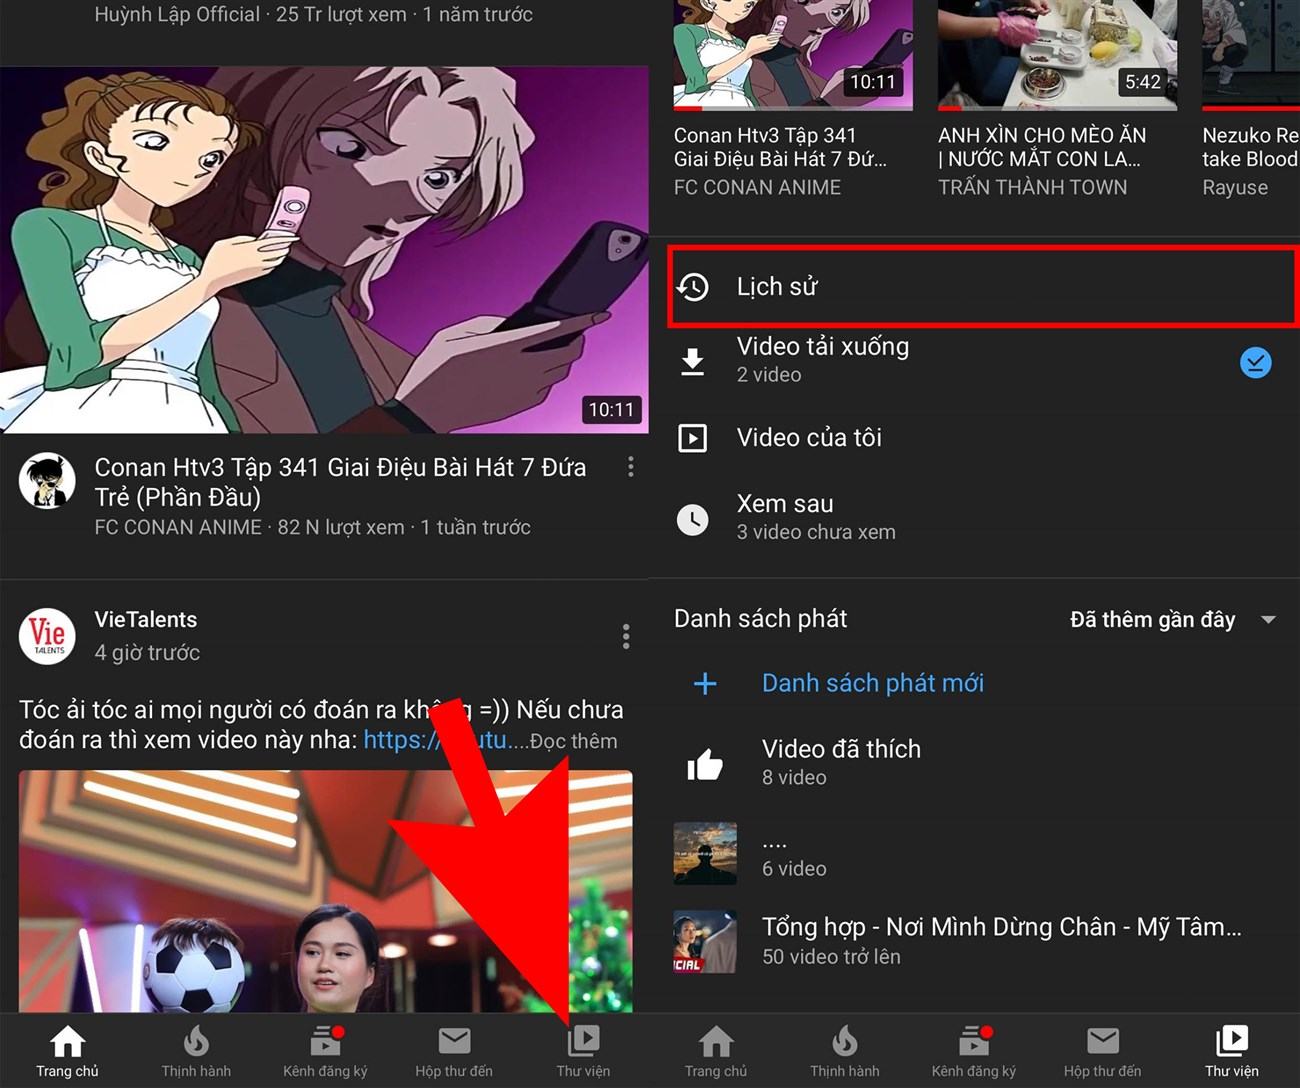Open the VieTalents post image

coord(325,892)
